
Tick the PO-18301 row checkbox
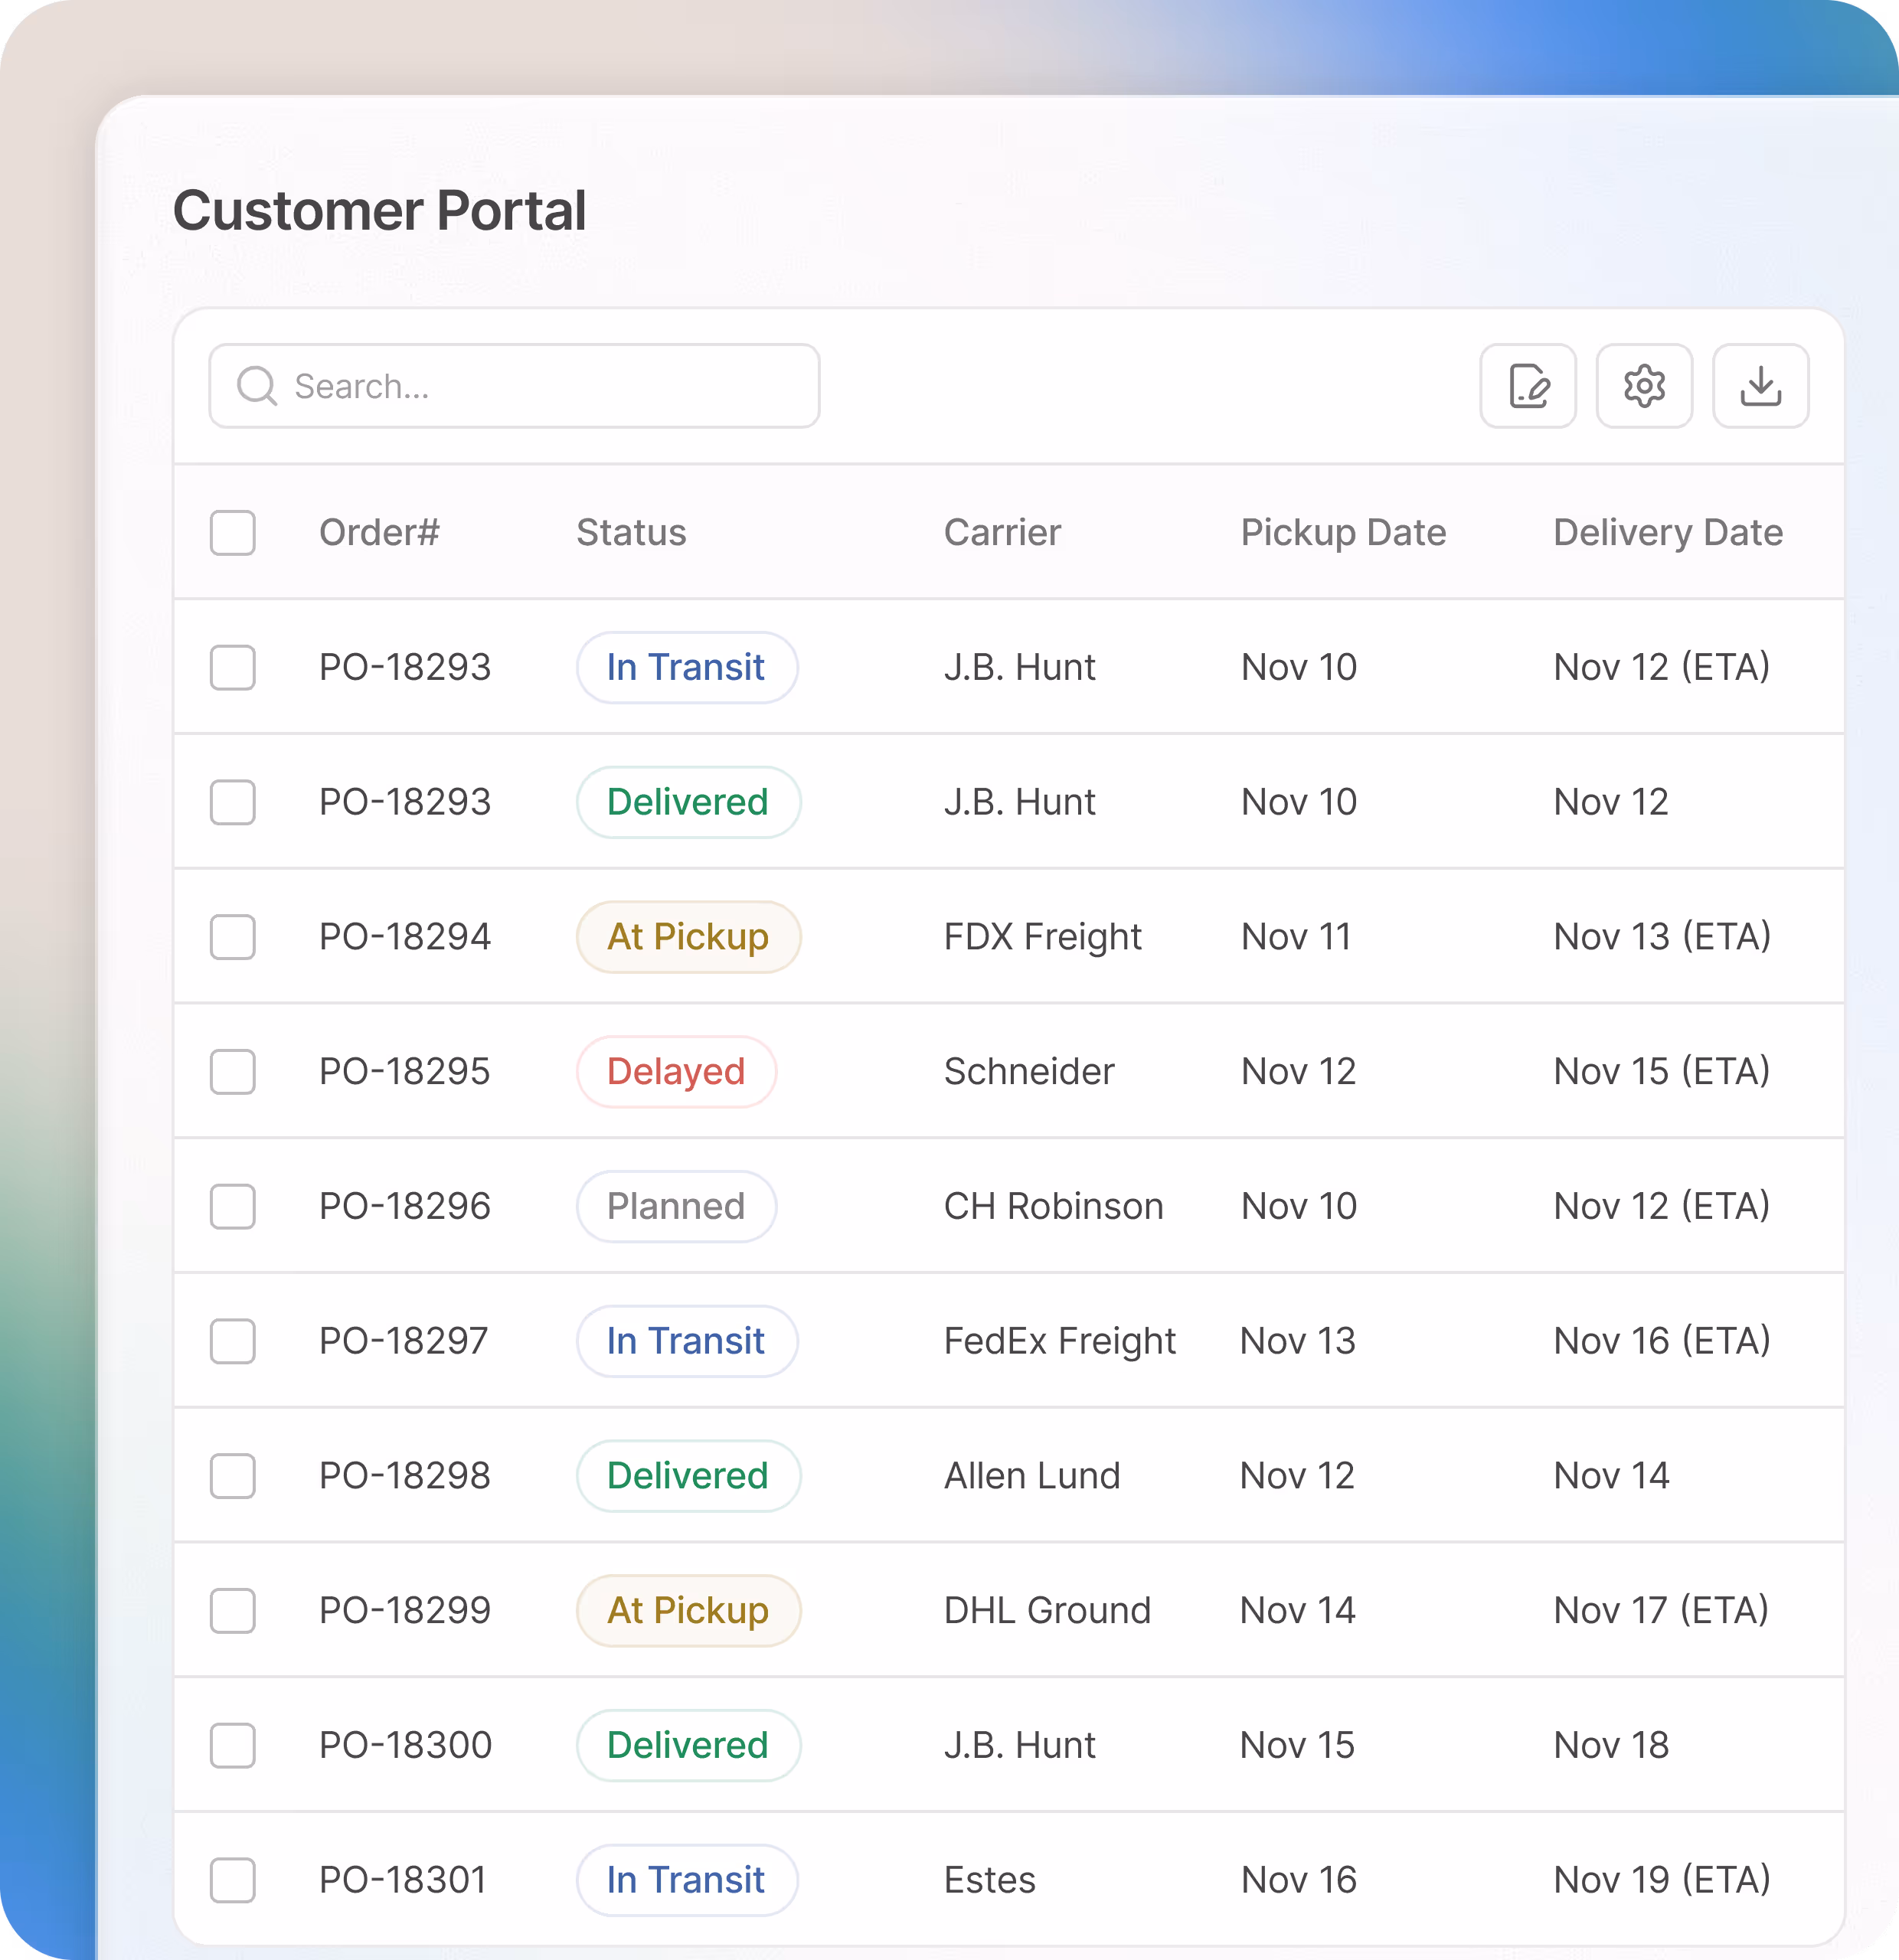coord(232,1880)
